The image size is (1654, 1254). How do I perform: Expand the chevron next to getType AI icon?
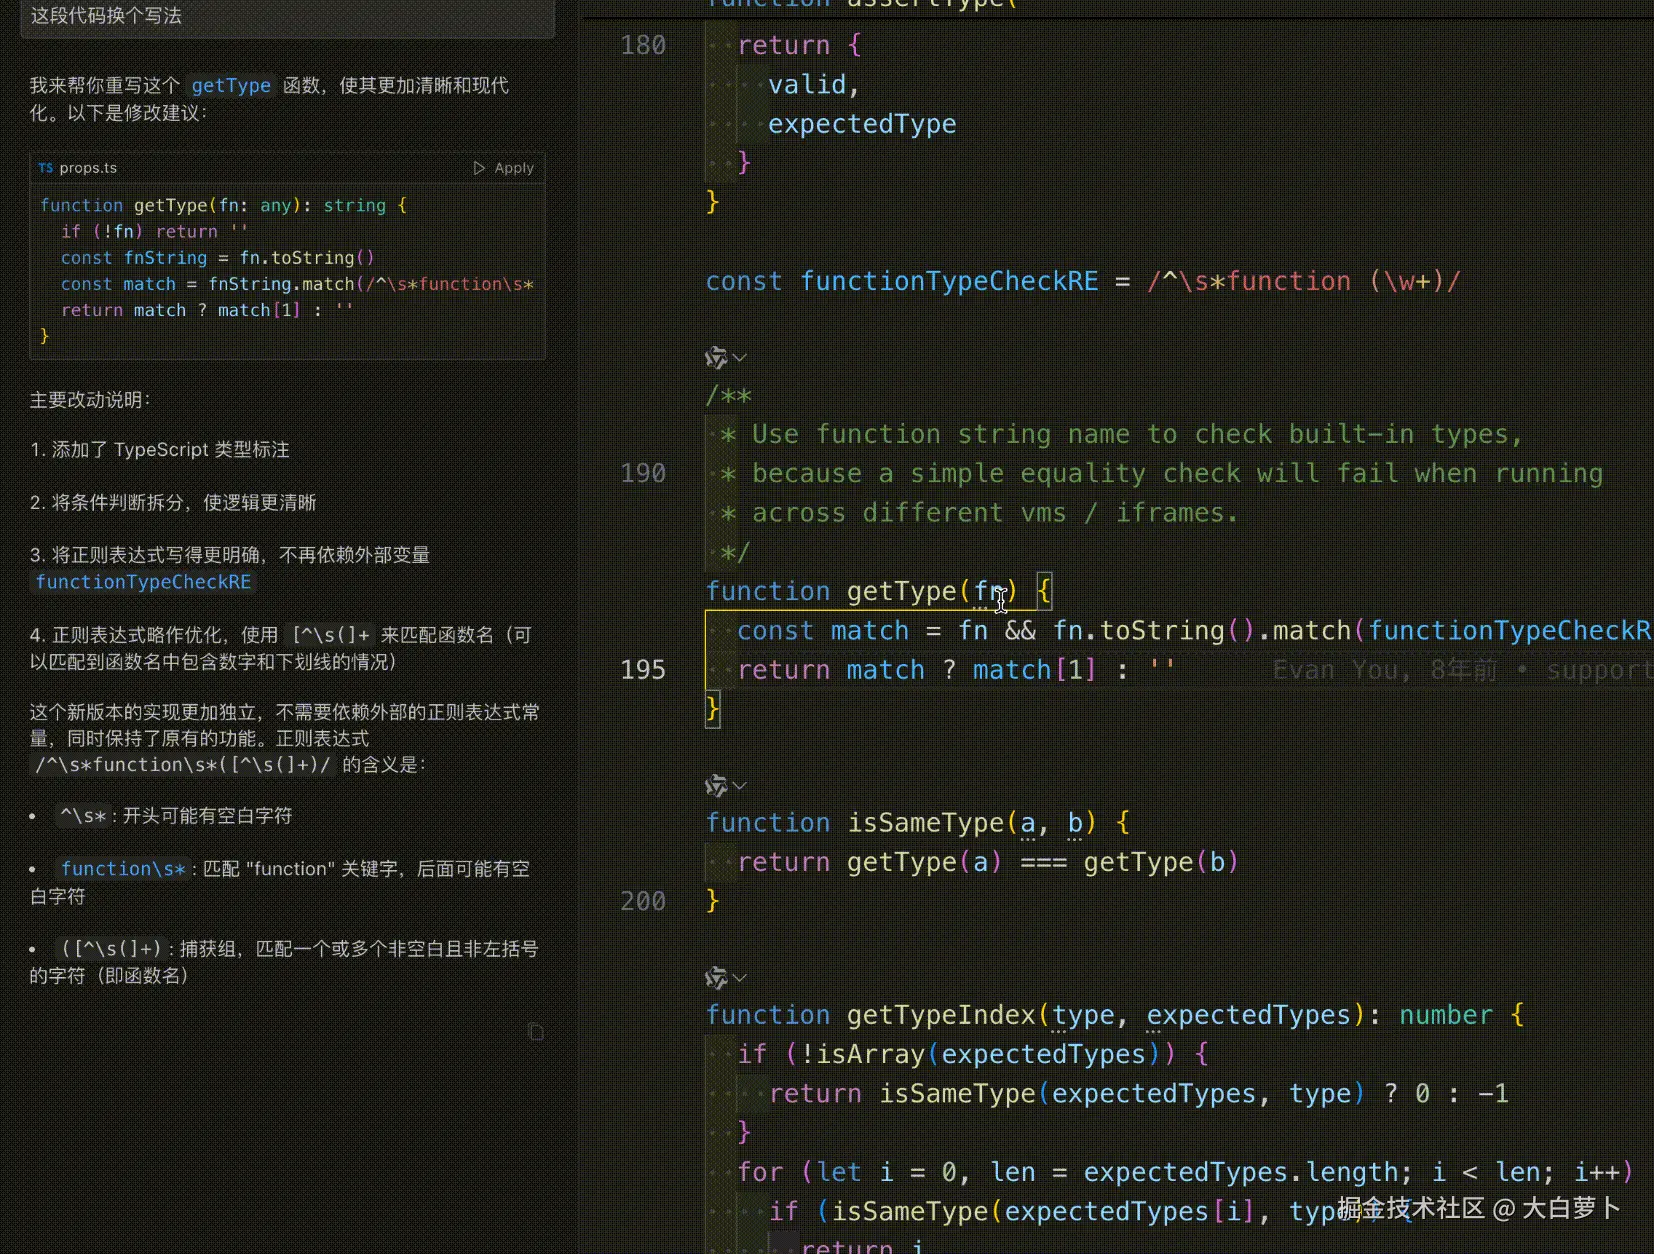(x=740, y=358)
